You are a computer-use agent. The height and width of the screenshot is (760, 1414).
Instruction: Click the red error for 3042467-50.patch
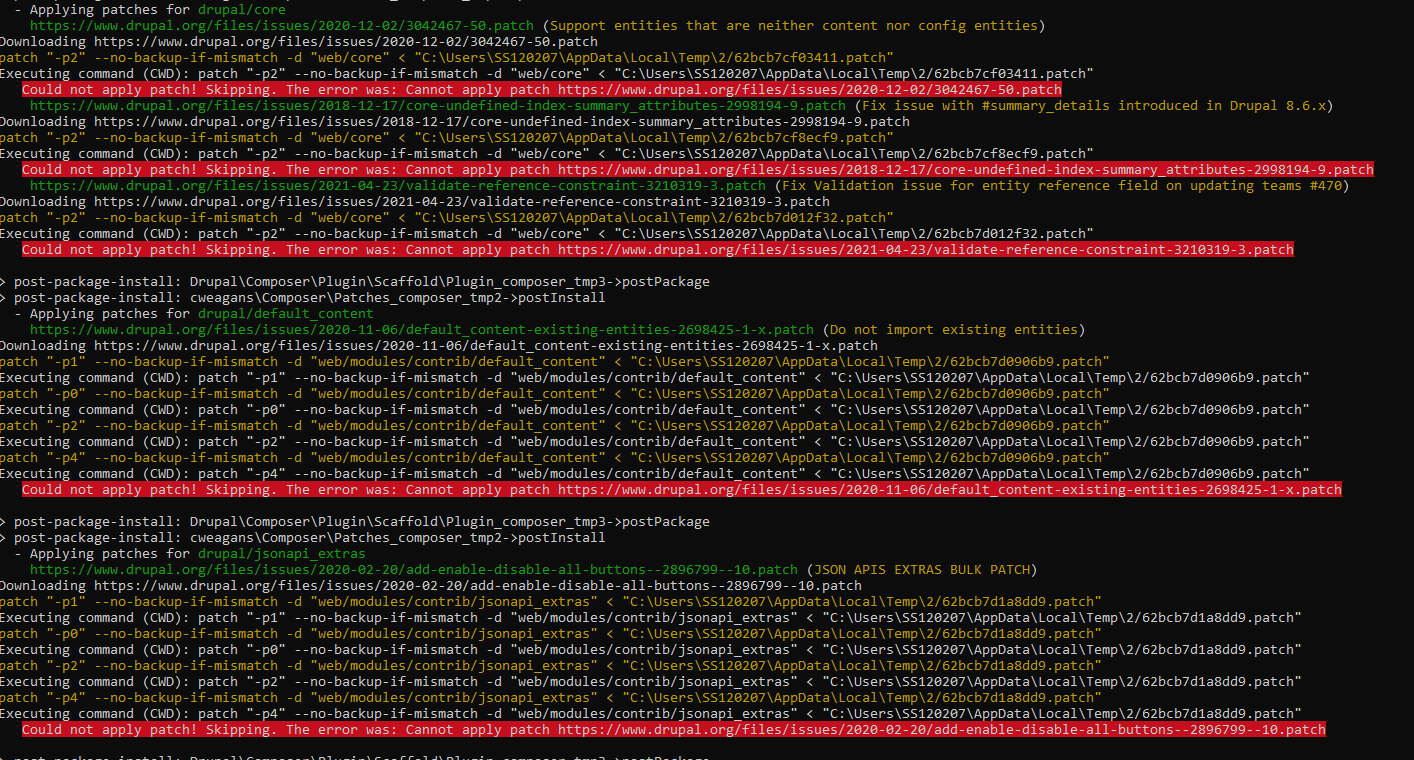[x=542, y=89]
